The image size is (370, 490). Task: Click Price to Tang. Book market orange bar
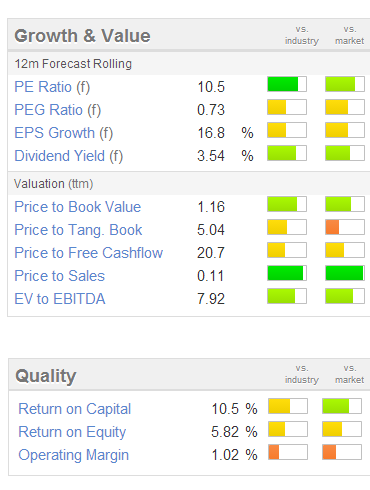[345, 227]
